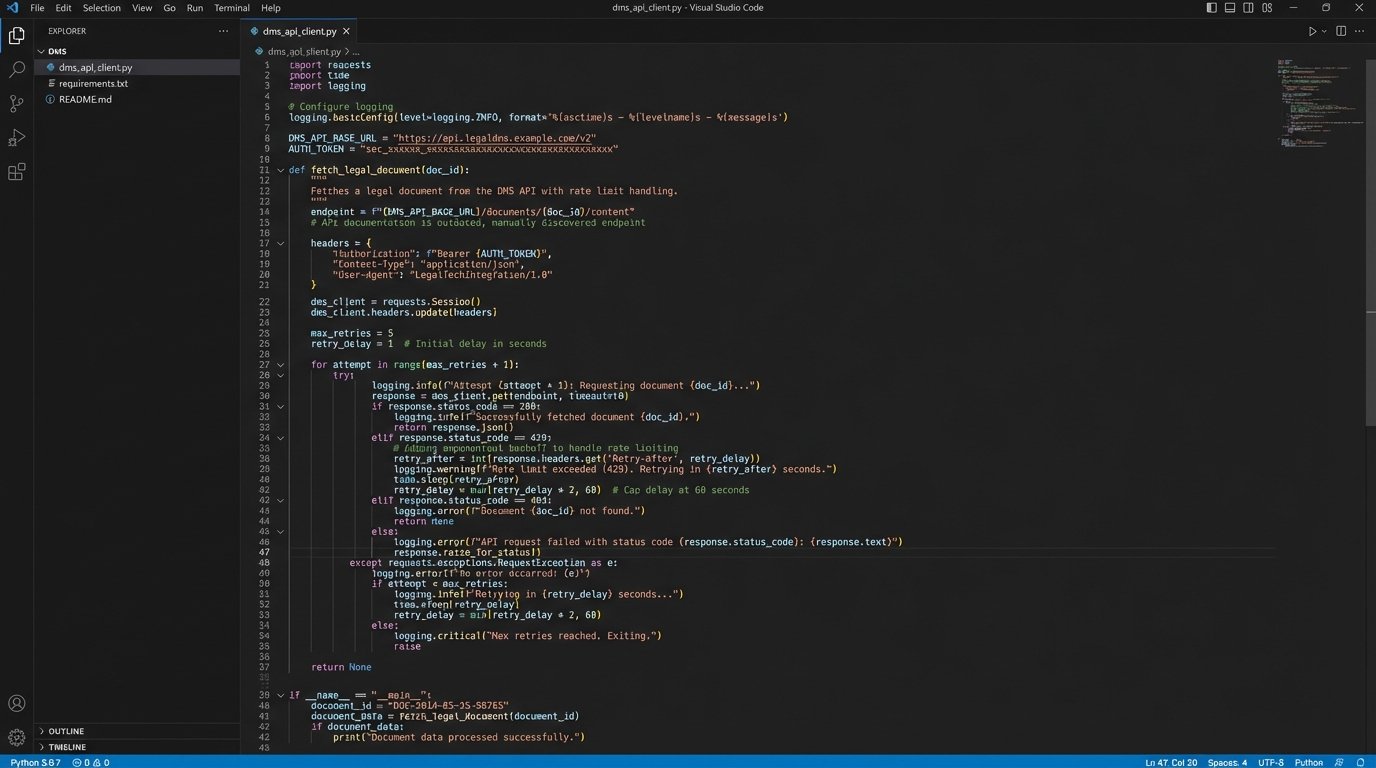This screenshot has height=768, width=1376.
Task: Open the Search view in activity bar
Action: click(17, 70)
